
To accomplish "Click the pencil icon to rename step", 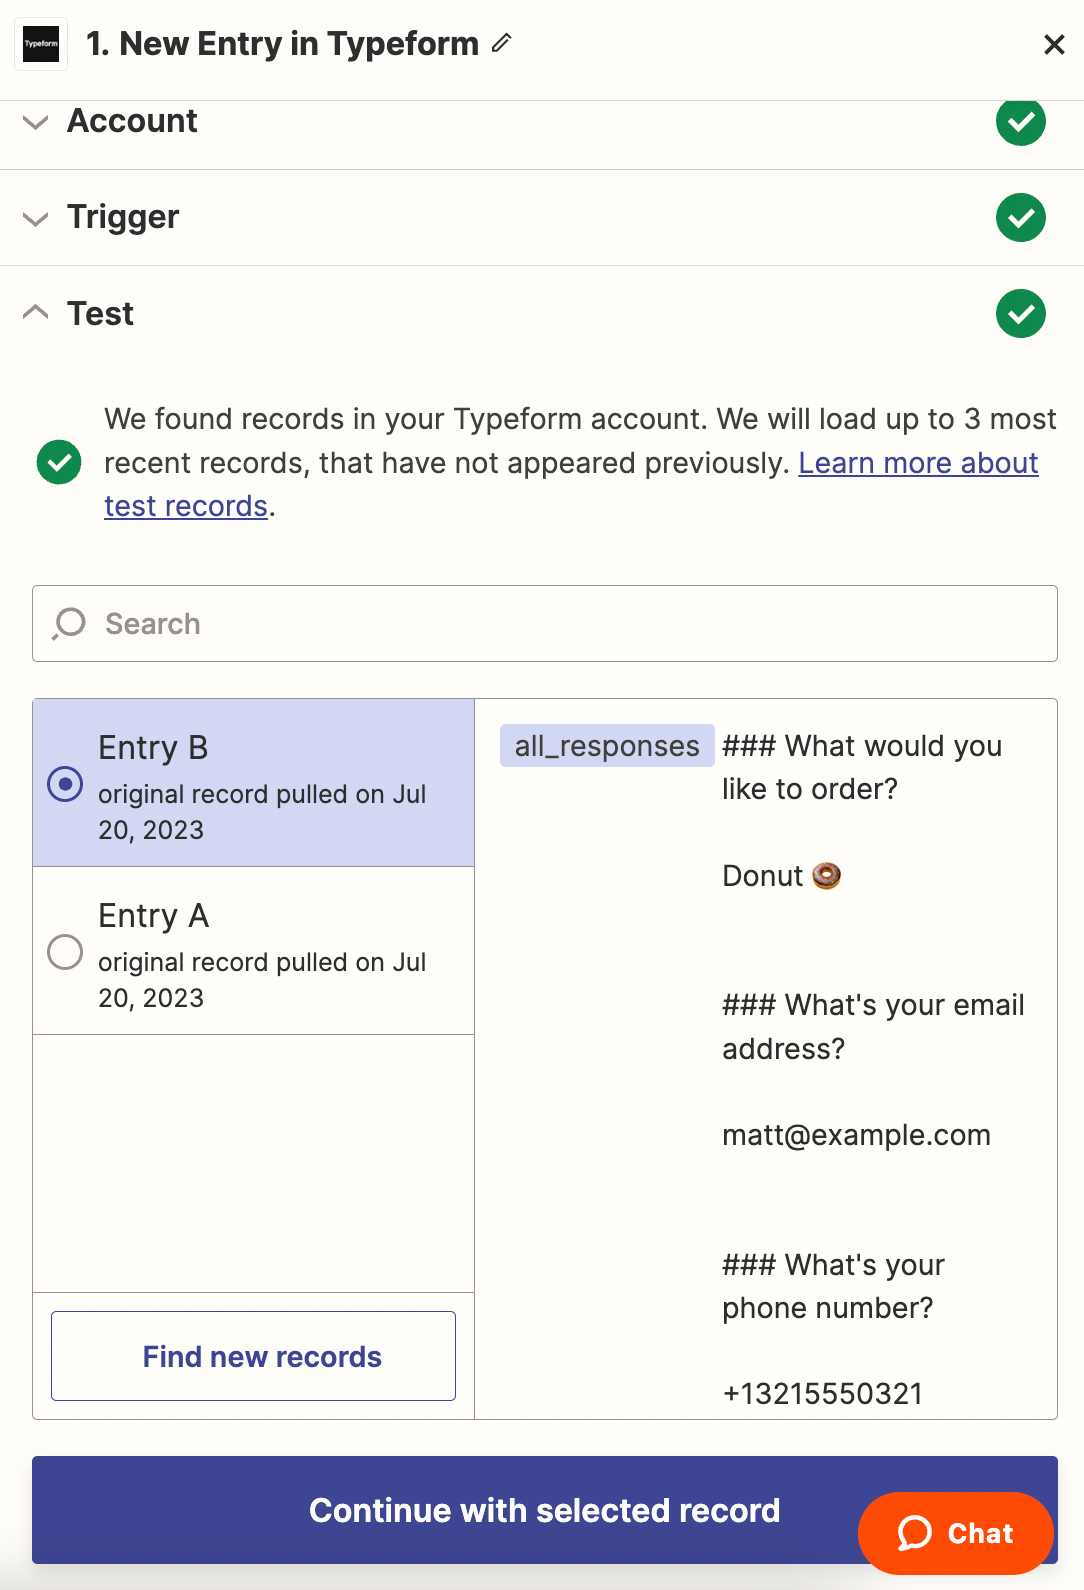I will (502, 43).
